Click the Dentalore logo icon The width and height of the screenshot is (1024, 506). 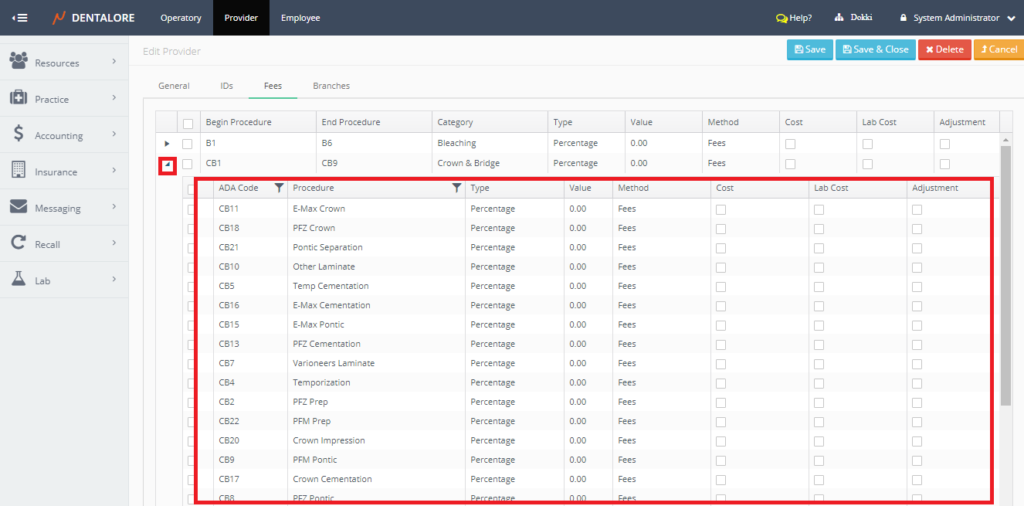tap(59, 18)
